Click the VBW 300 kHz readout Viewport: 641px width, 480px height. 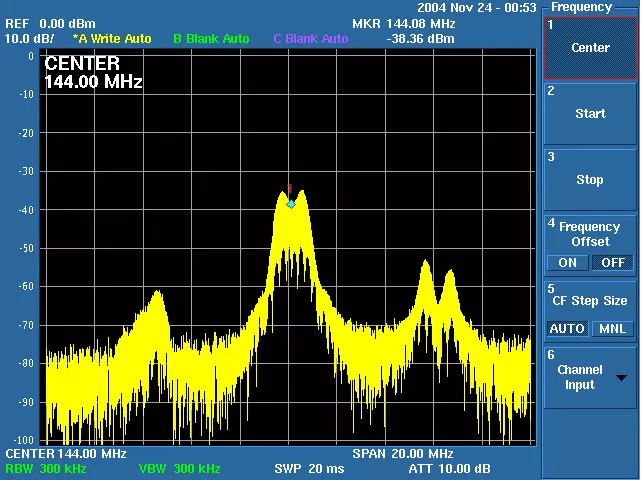point(179,469)
